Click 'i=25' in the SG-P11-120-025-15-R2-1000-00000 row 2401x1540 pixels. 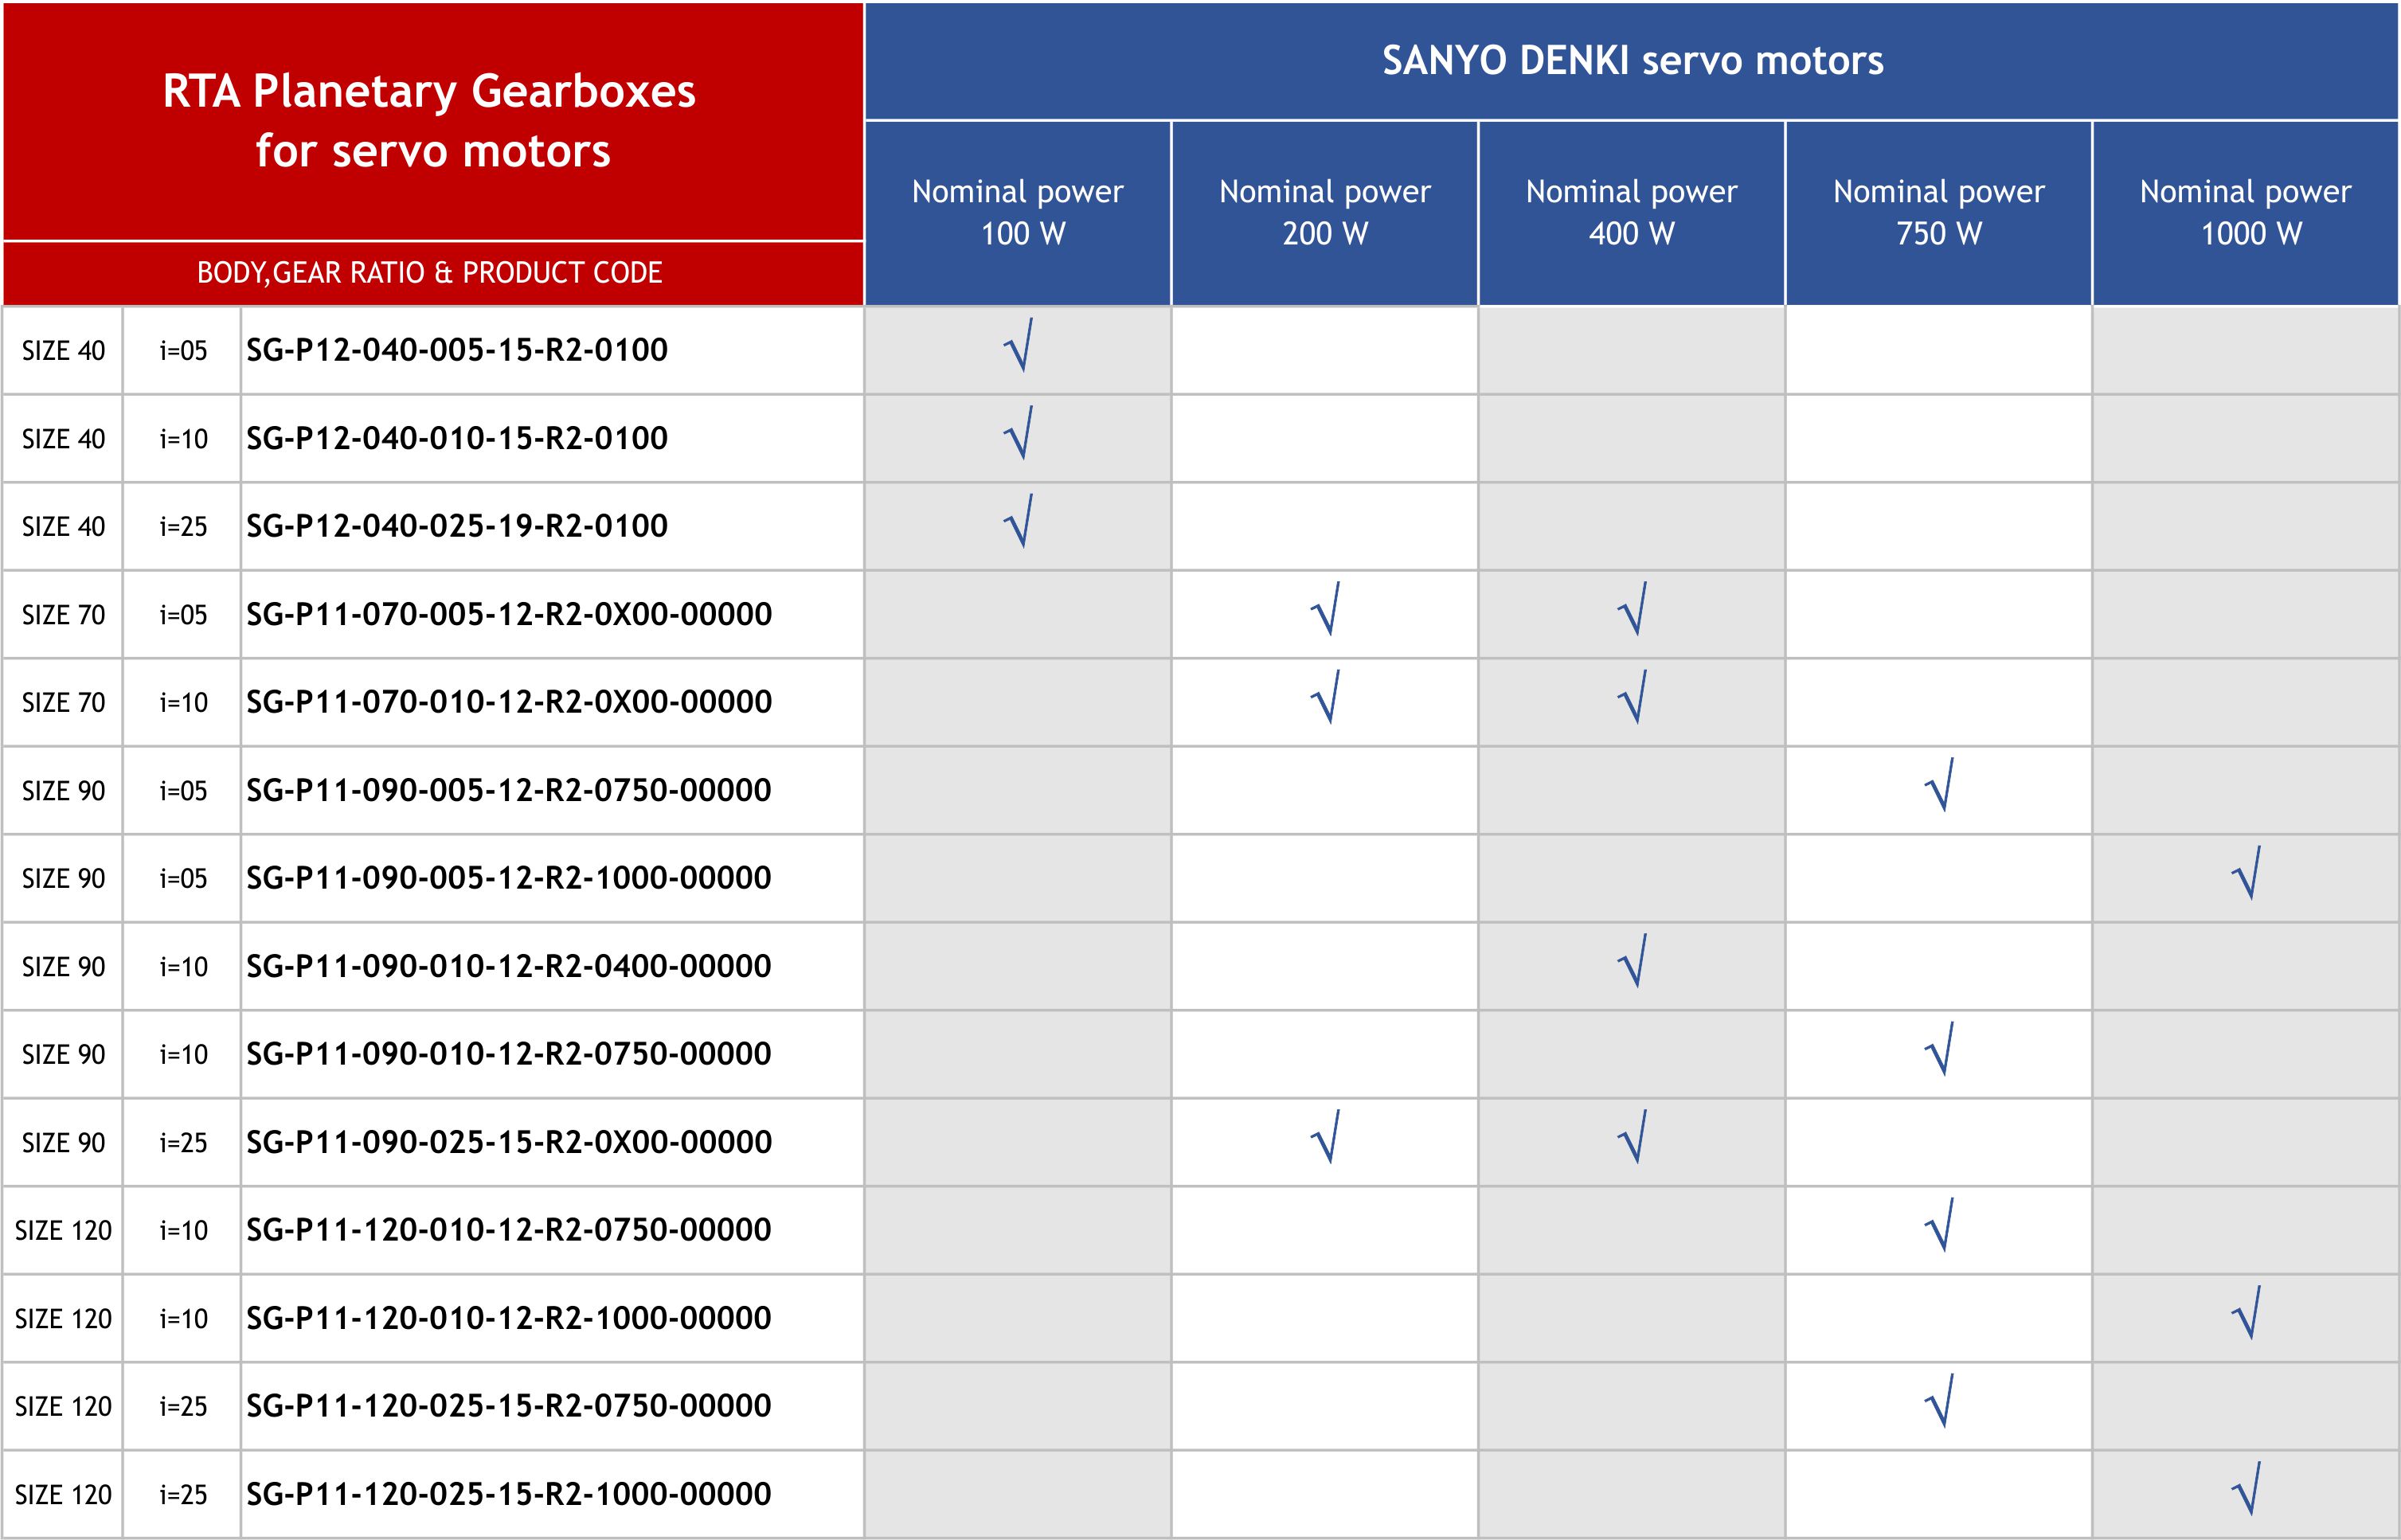(x=184, y=1495)
